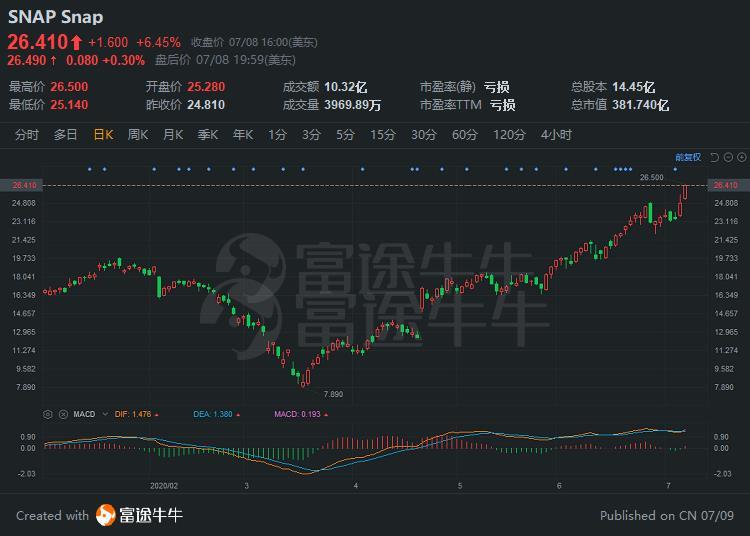Click the DEA: 1.380 indicator value
Viewport: 750px width, 536px height.
click(x=213, y=414)
